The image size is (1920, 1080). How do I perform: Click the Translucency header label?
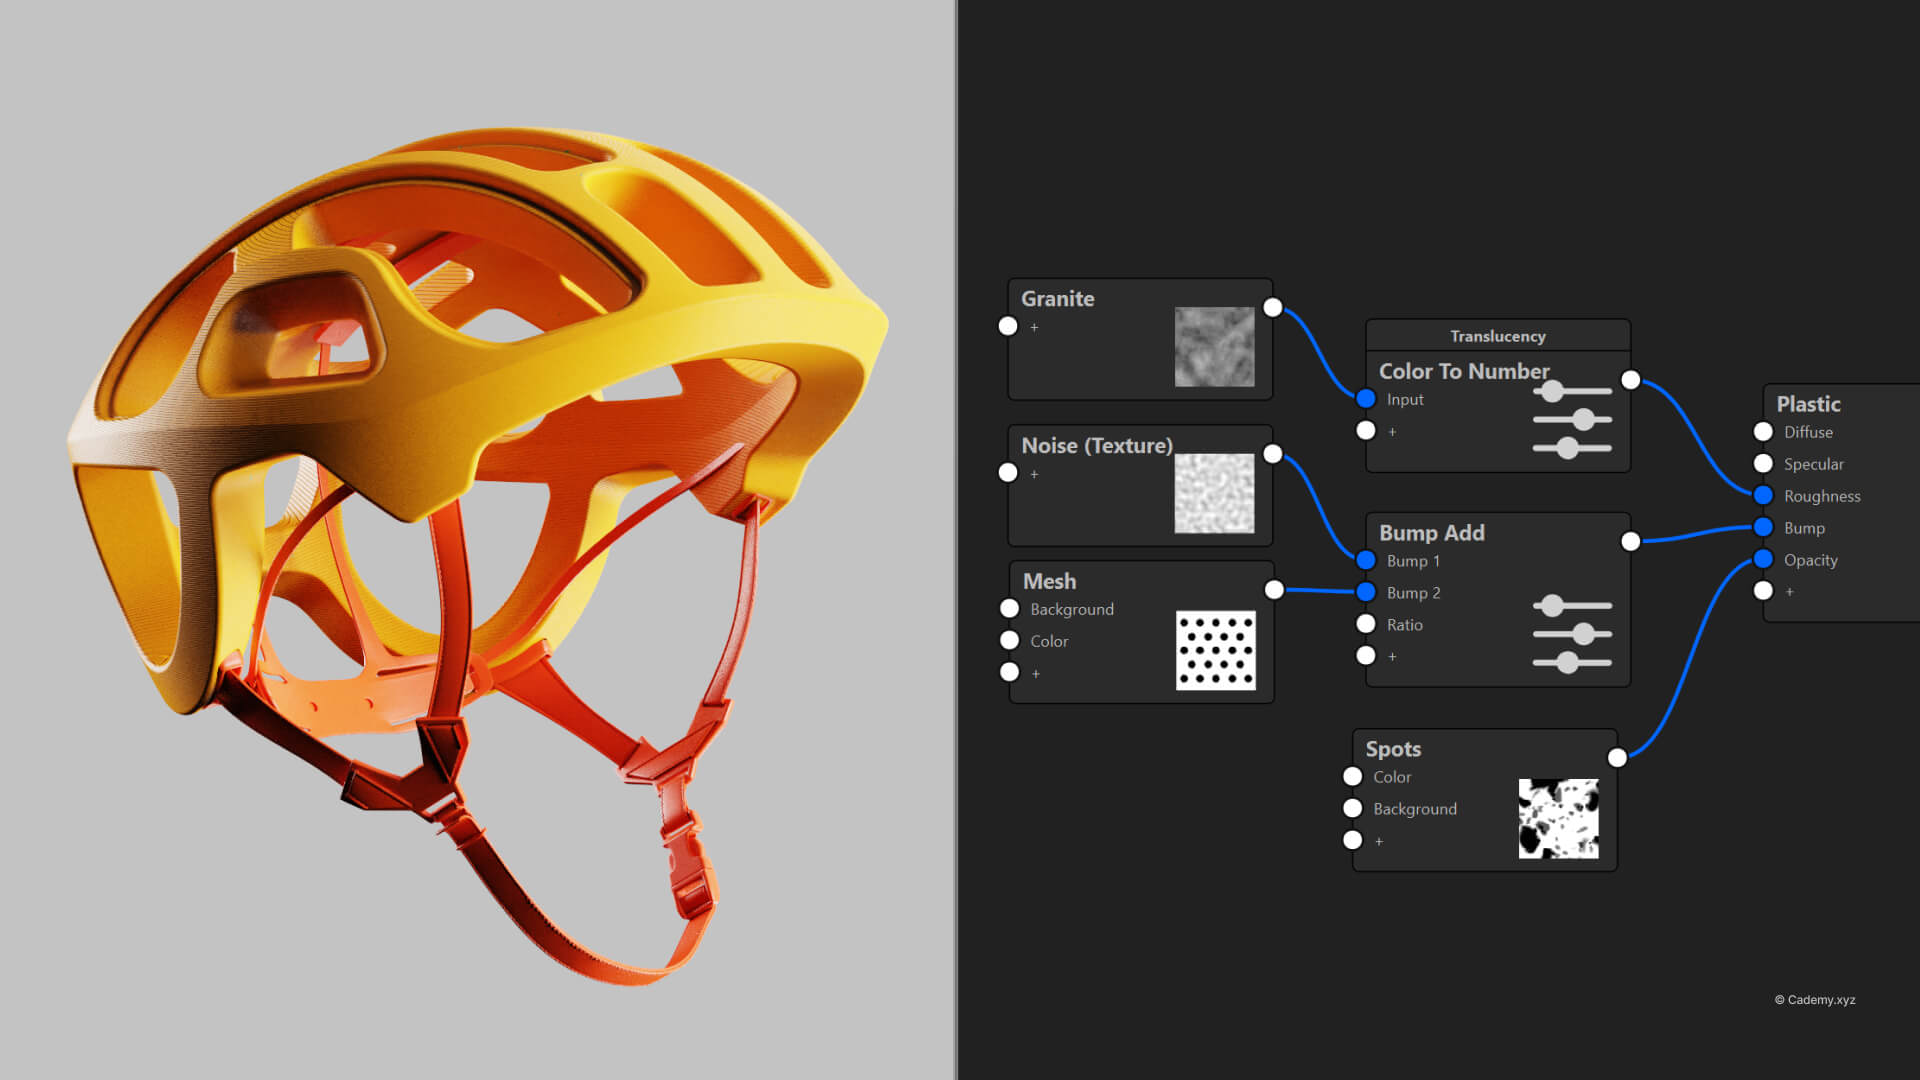pos(1498,336)
